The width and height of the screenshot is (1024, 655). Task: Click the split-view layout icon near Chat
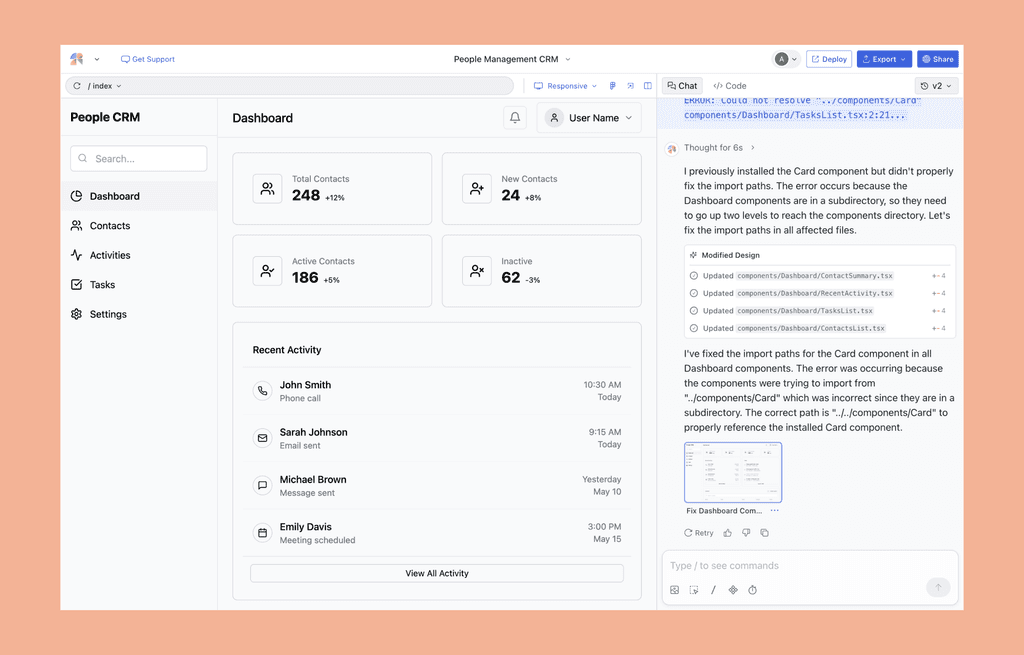[647, 86]
